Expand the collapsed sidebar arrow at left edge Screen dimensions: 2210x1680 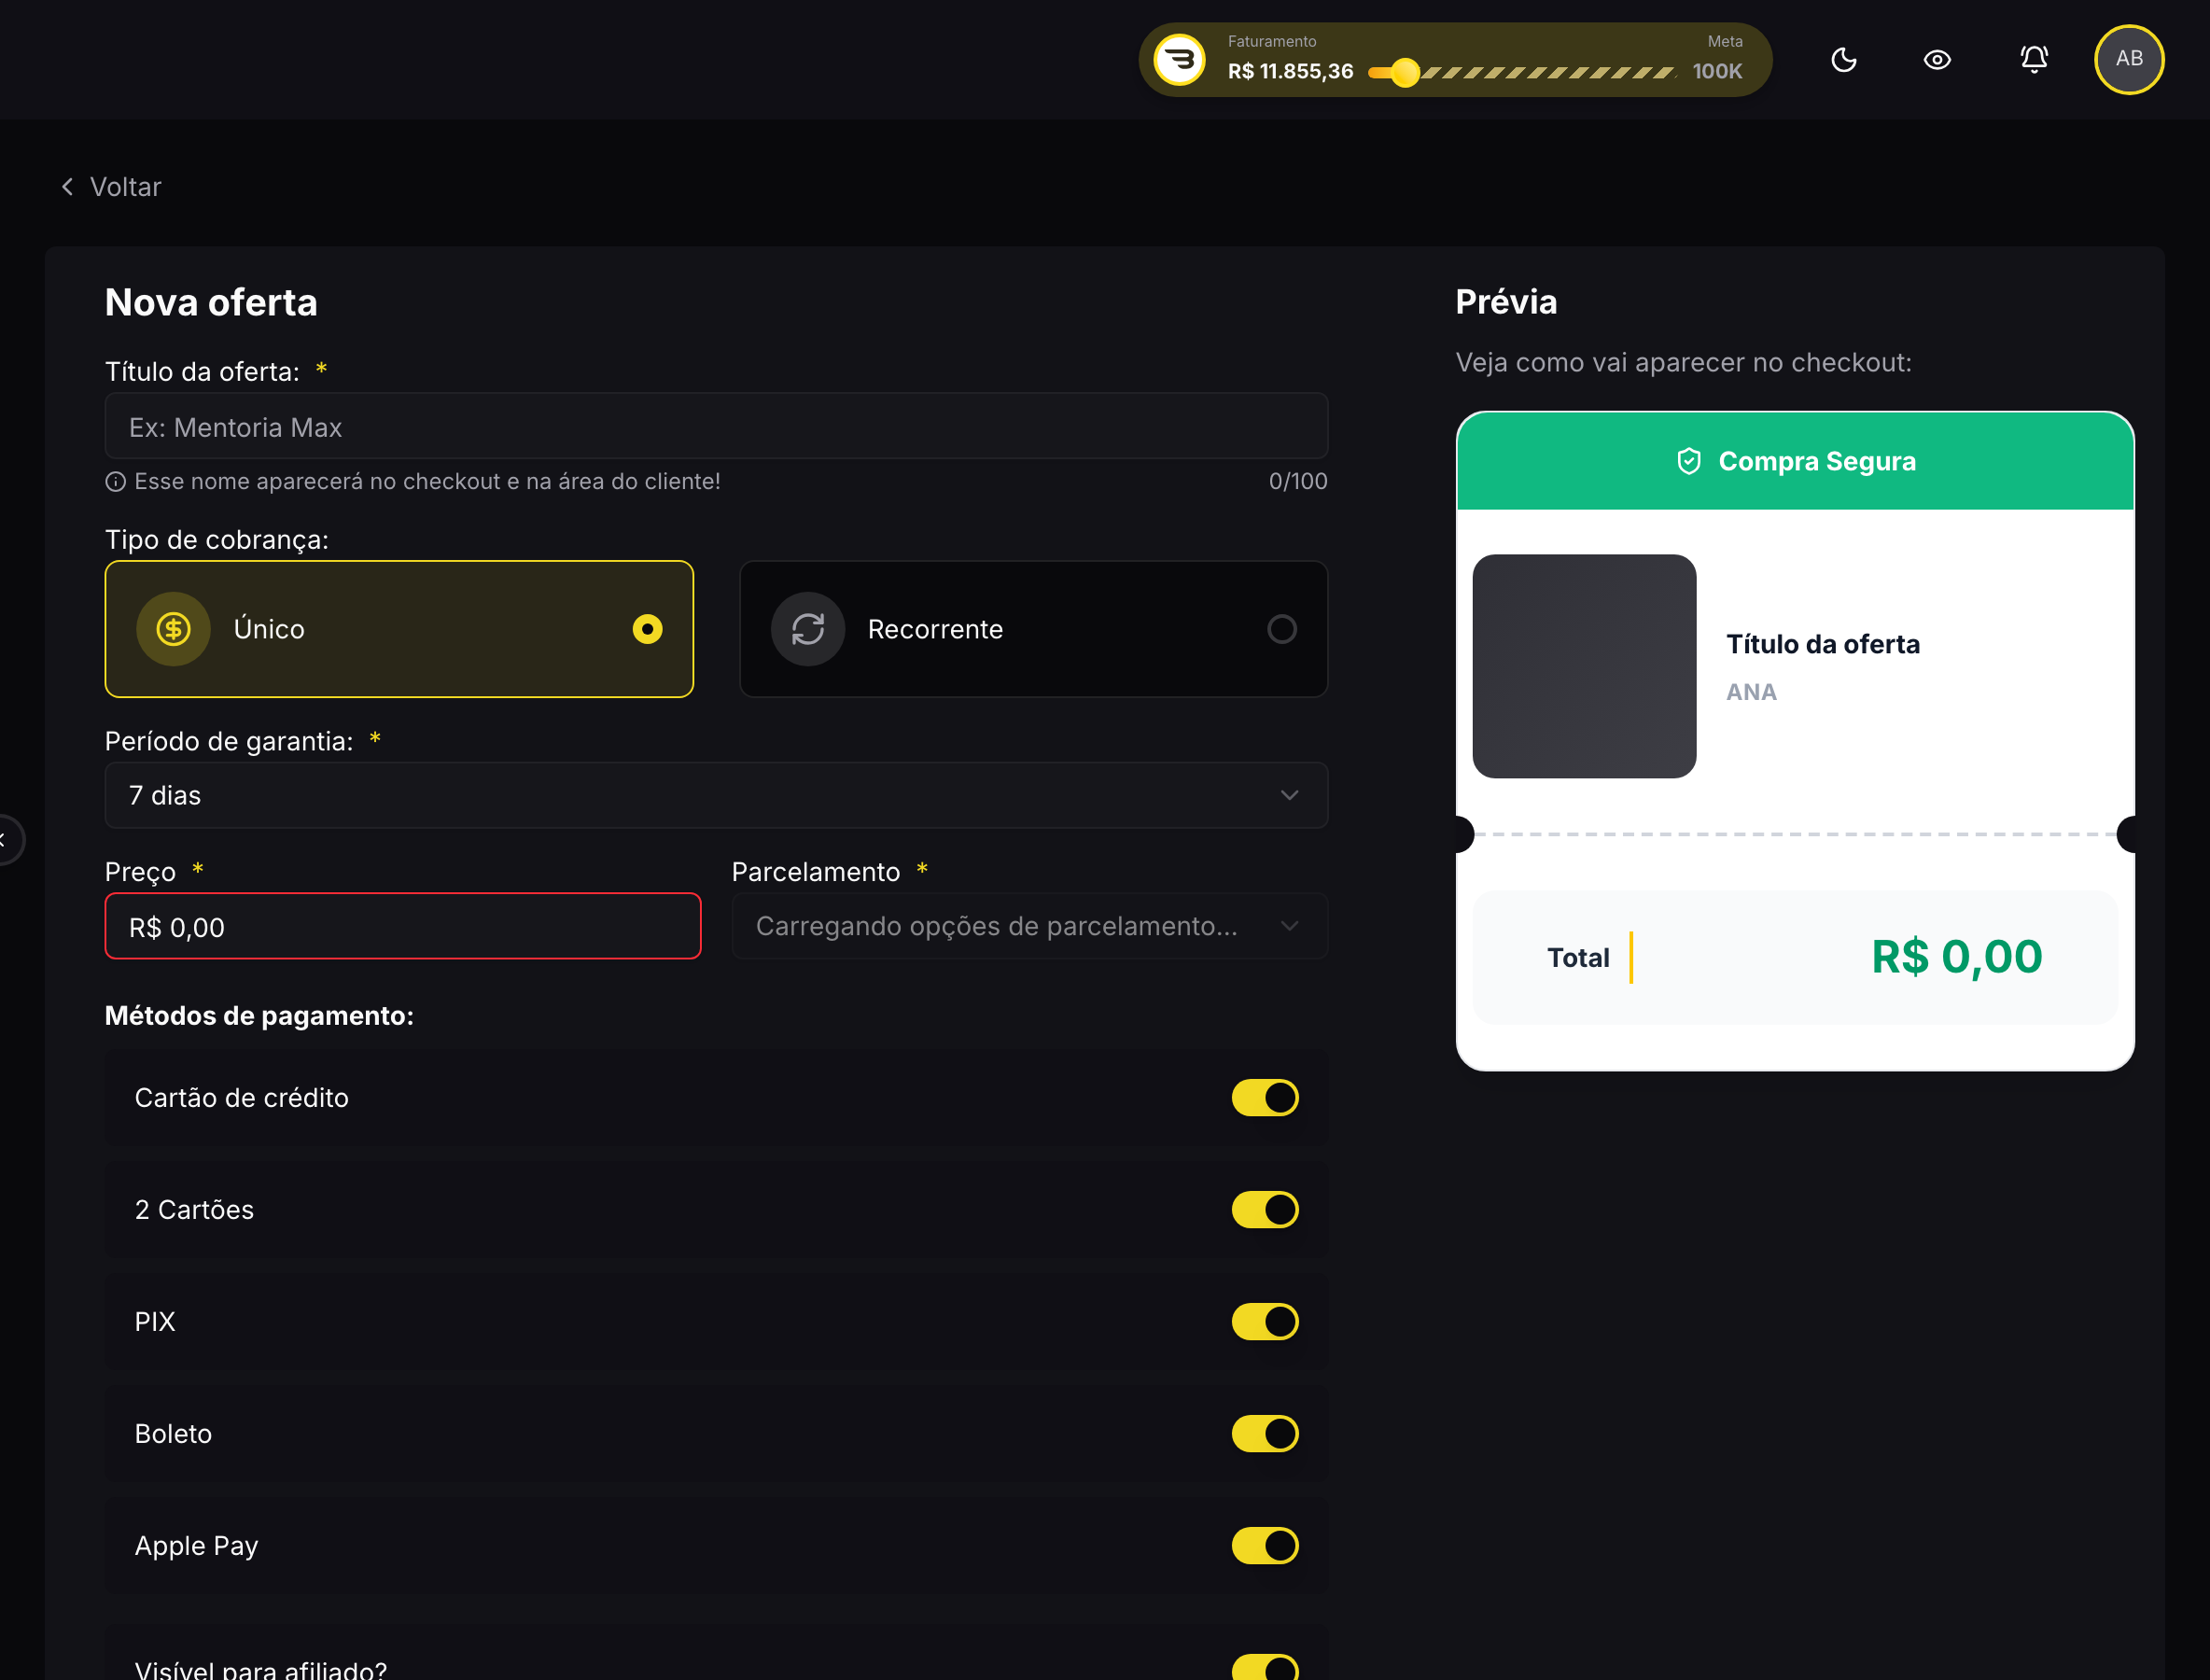(5, 839)
